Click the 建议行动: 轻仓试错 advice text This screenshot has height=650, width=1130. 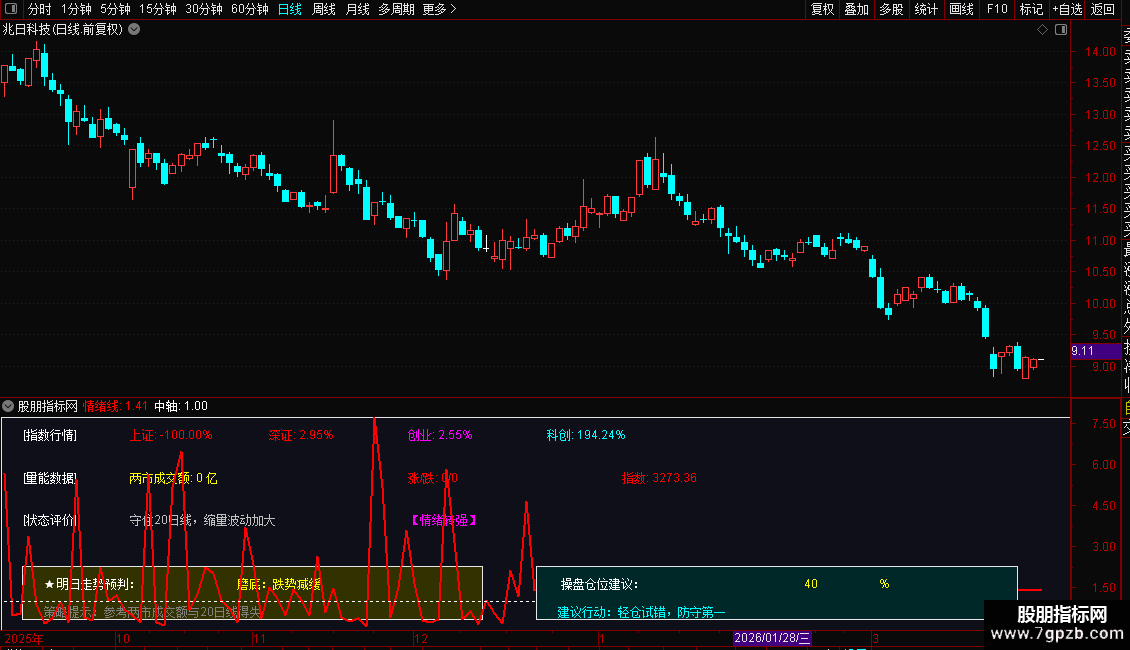(x=641, y=613)
